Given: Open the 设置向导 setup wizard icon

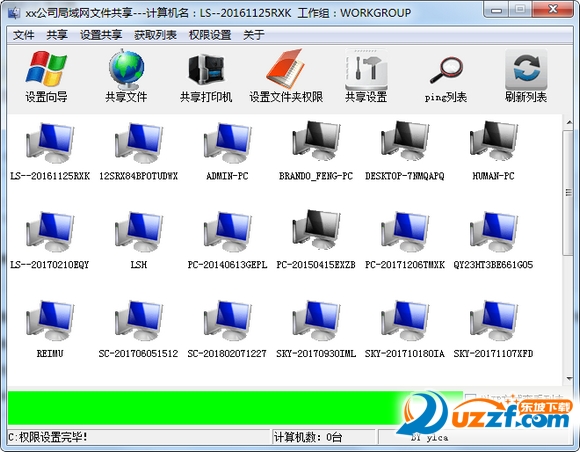Looking at the screenshot, I should [x=46, y=77].
